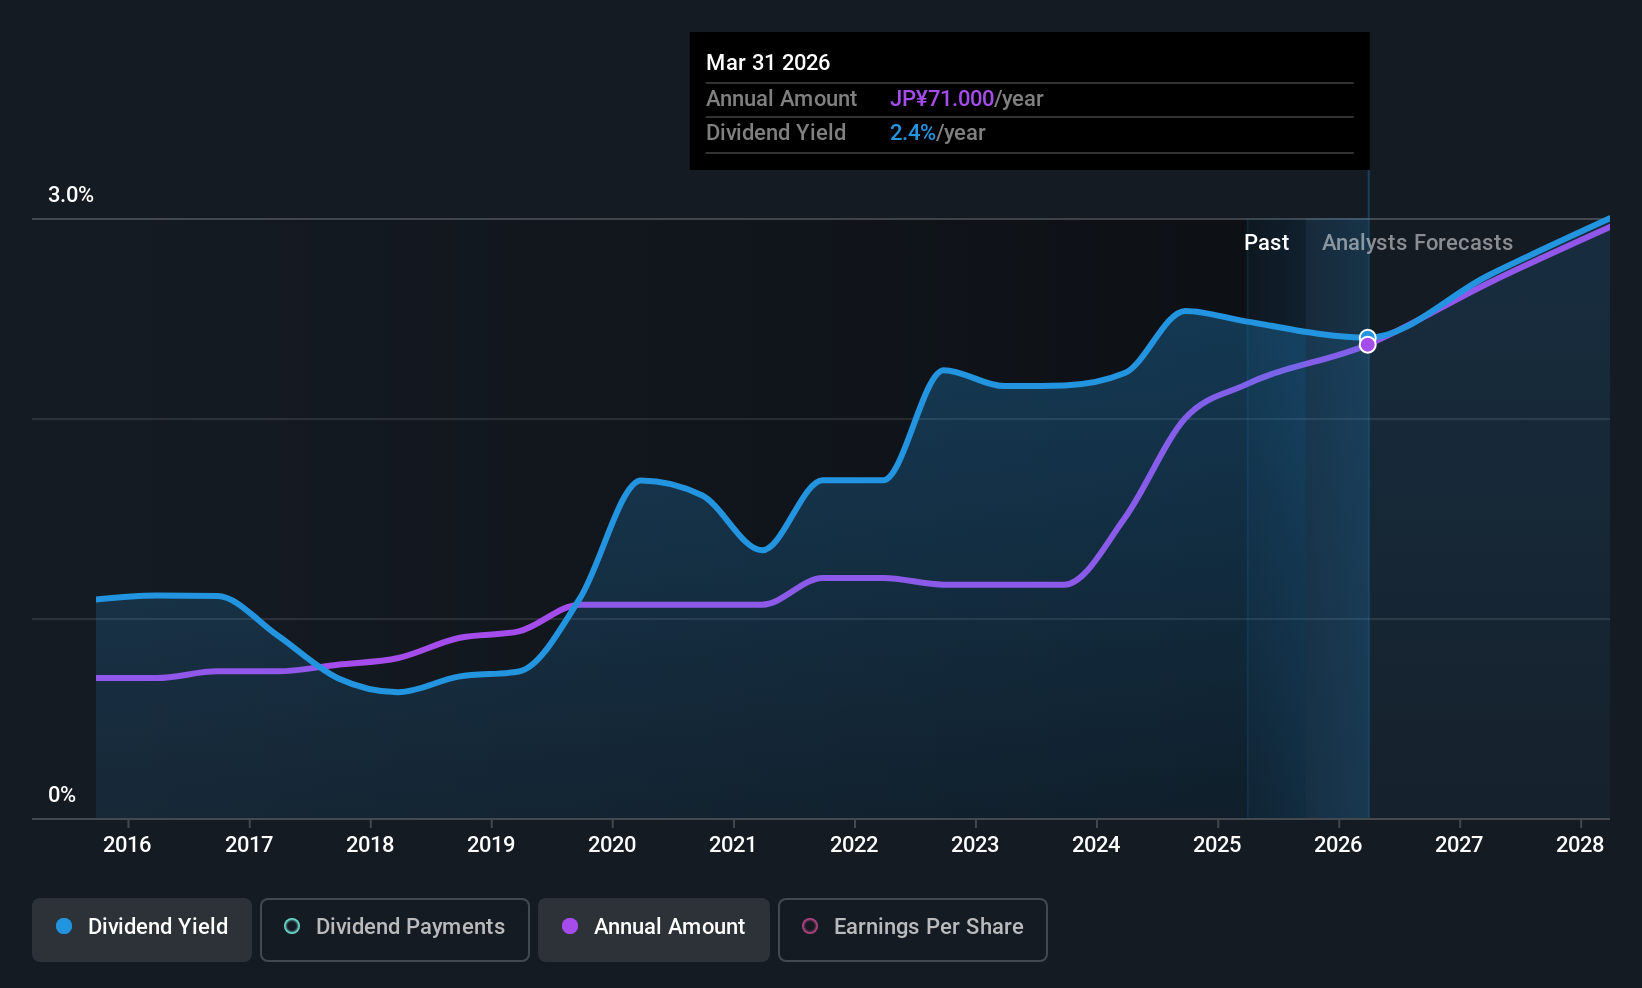
Task: Click the JP¥71.000/year tooltip value
Action: point(966,98)
